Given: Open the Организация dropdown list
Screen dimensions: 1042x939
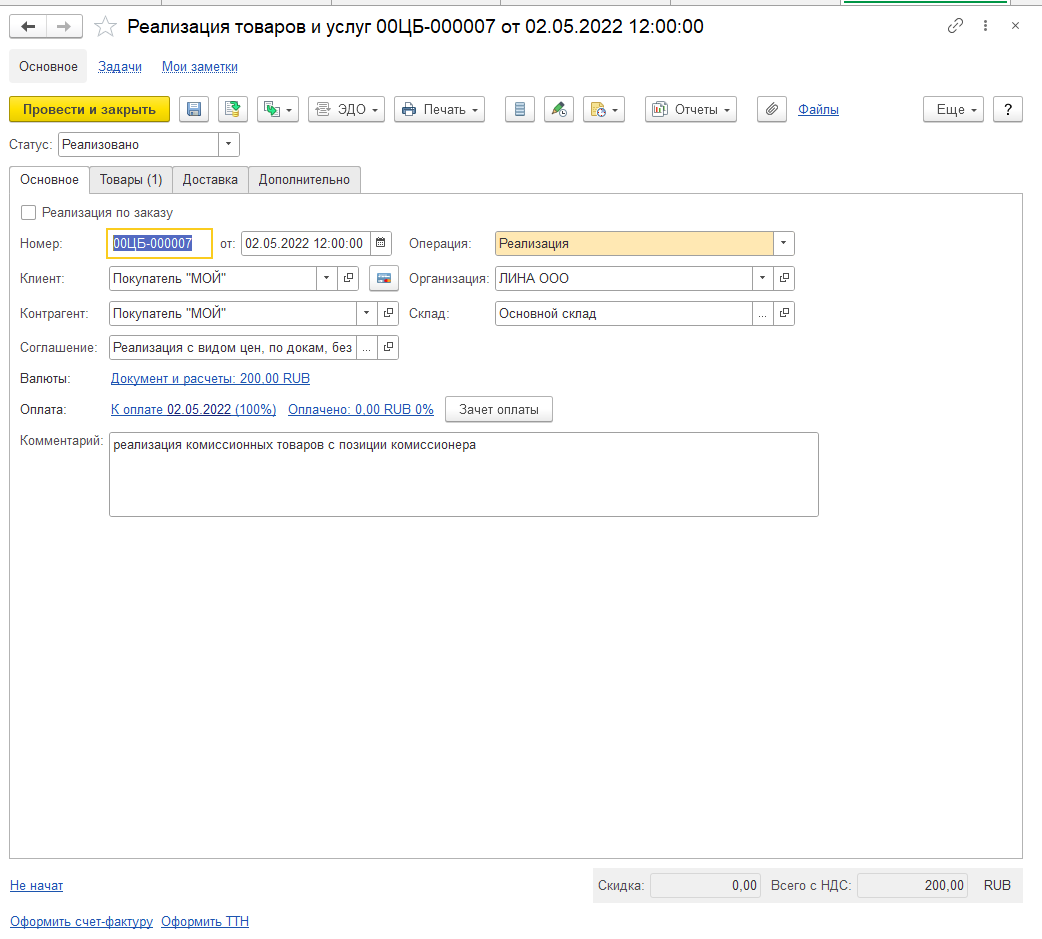Looking at the screenshot, I should [763, 278].
